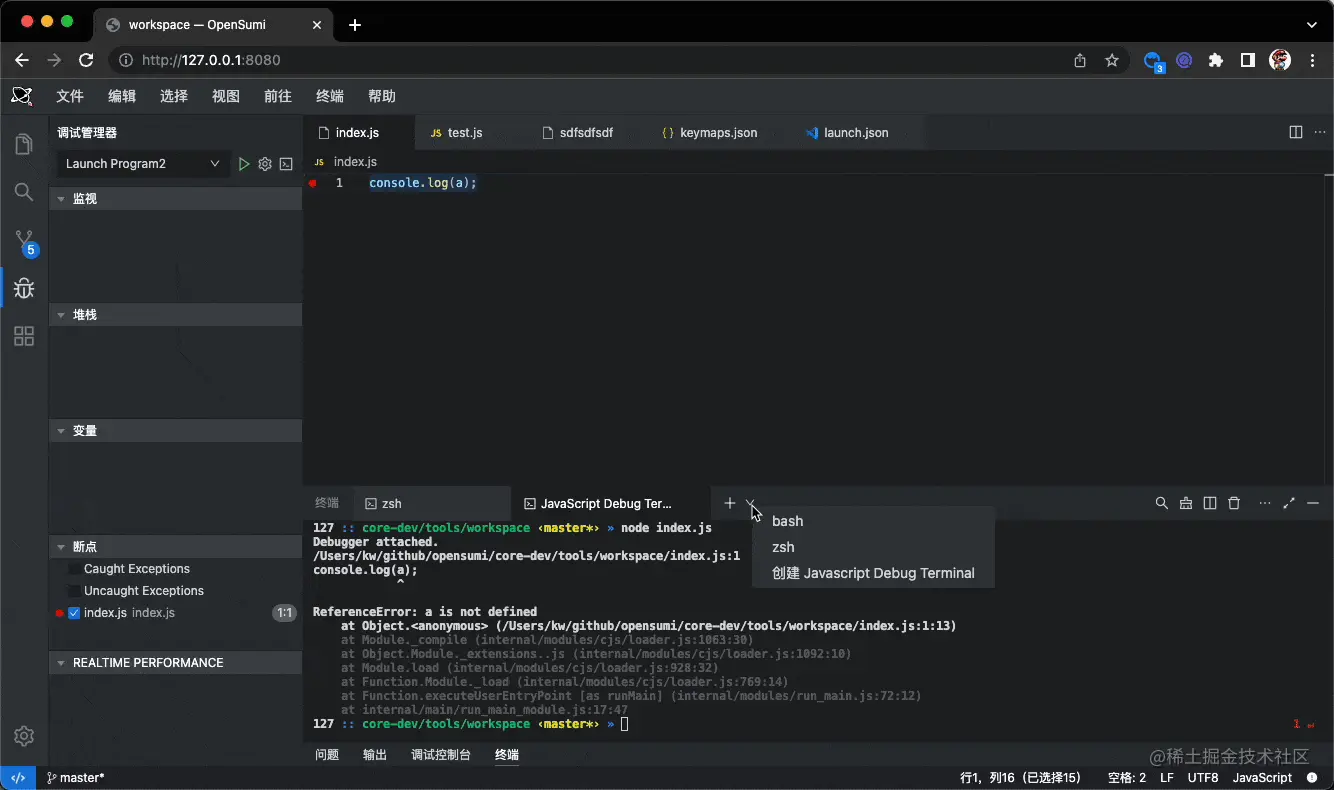Switch to the 调试控制台 debug console tab
The width and height of the screenshot is (1334, 790).
441,755
